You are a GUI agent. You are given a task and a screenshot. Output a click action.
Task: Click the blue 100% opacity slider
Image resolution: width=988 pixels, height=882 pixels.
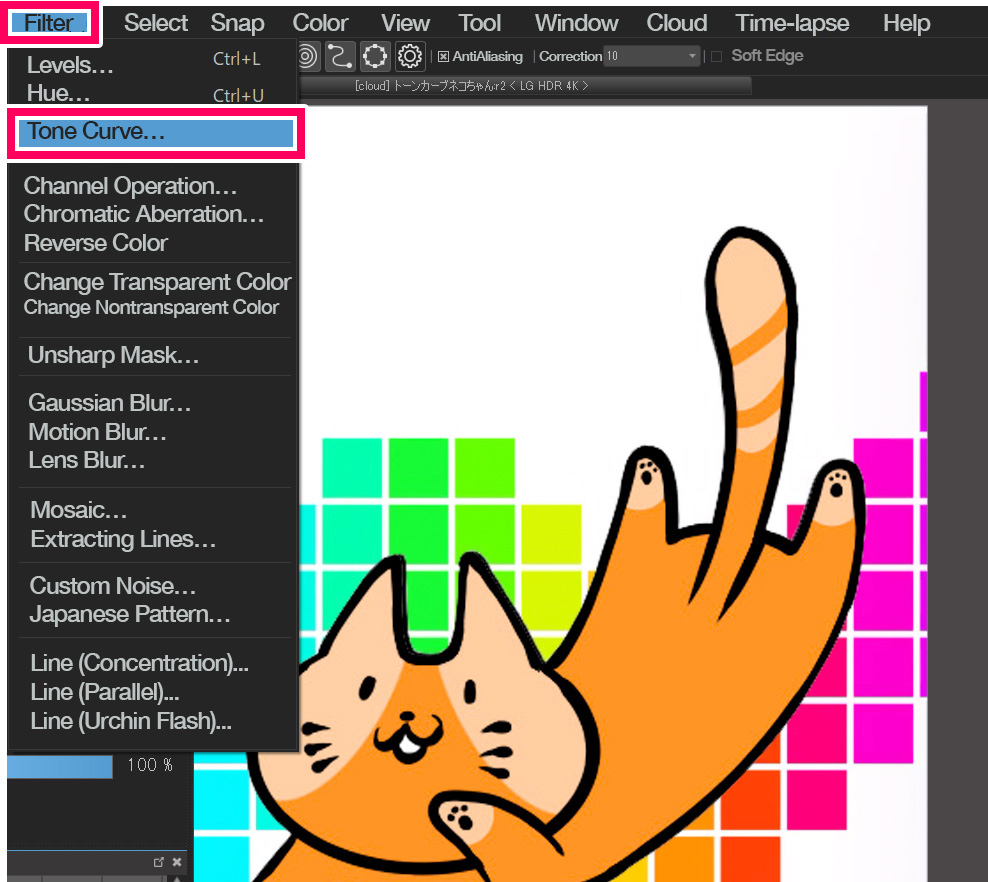(x=60, y=766)
